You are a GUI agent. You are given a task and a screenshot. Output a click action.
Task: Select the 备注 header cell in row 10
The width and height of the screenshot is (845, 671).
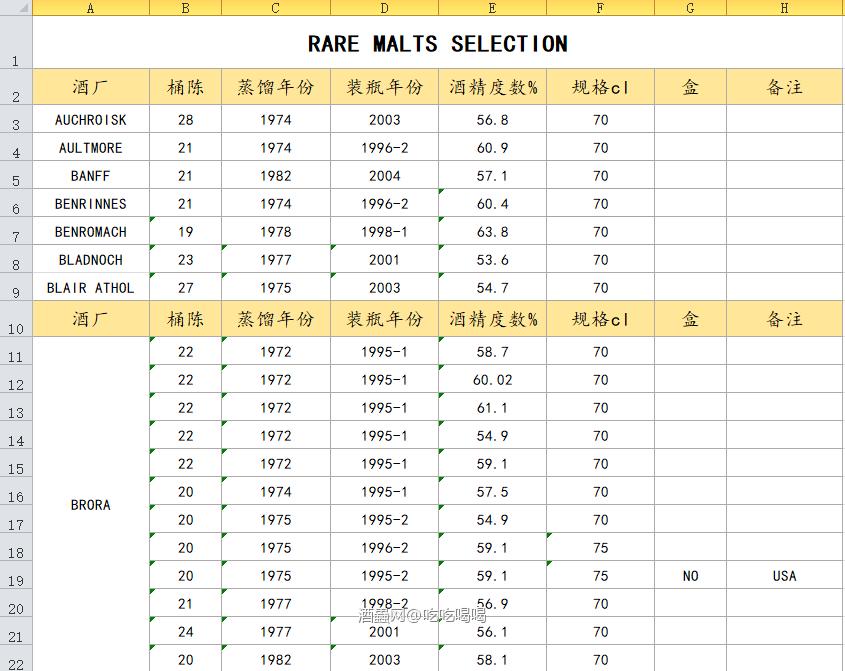[783, 319]
